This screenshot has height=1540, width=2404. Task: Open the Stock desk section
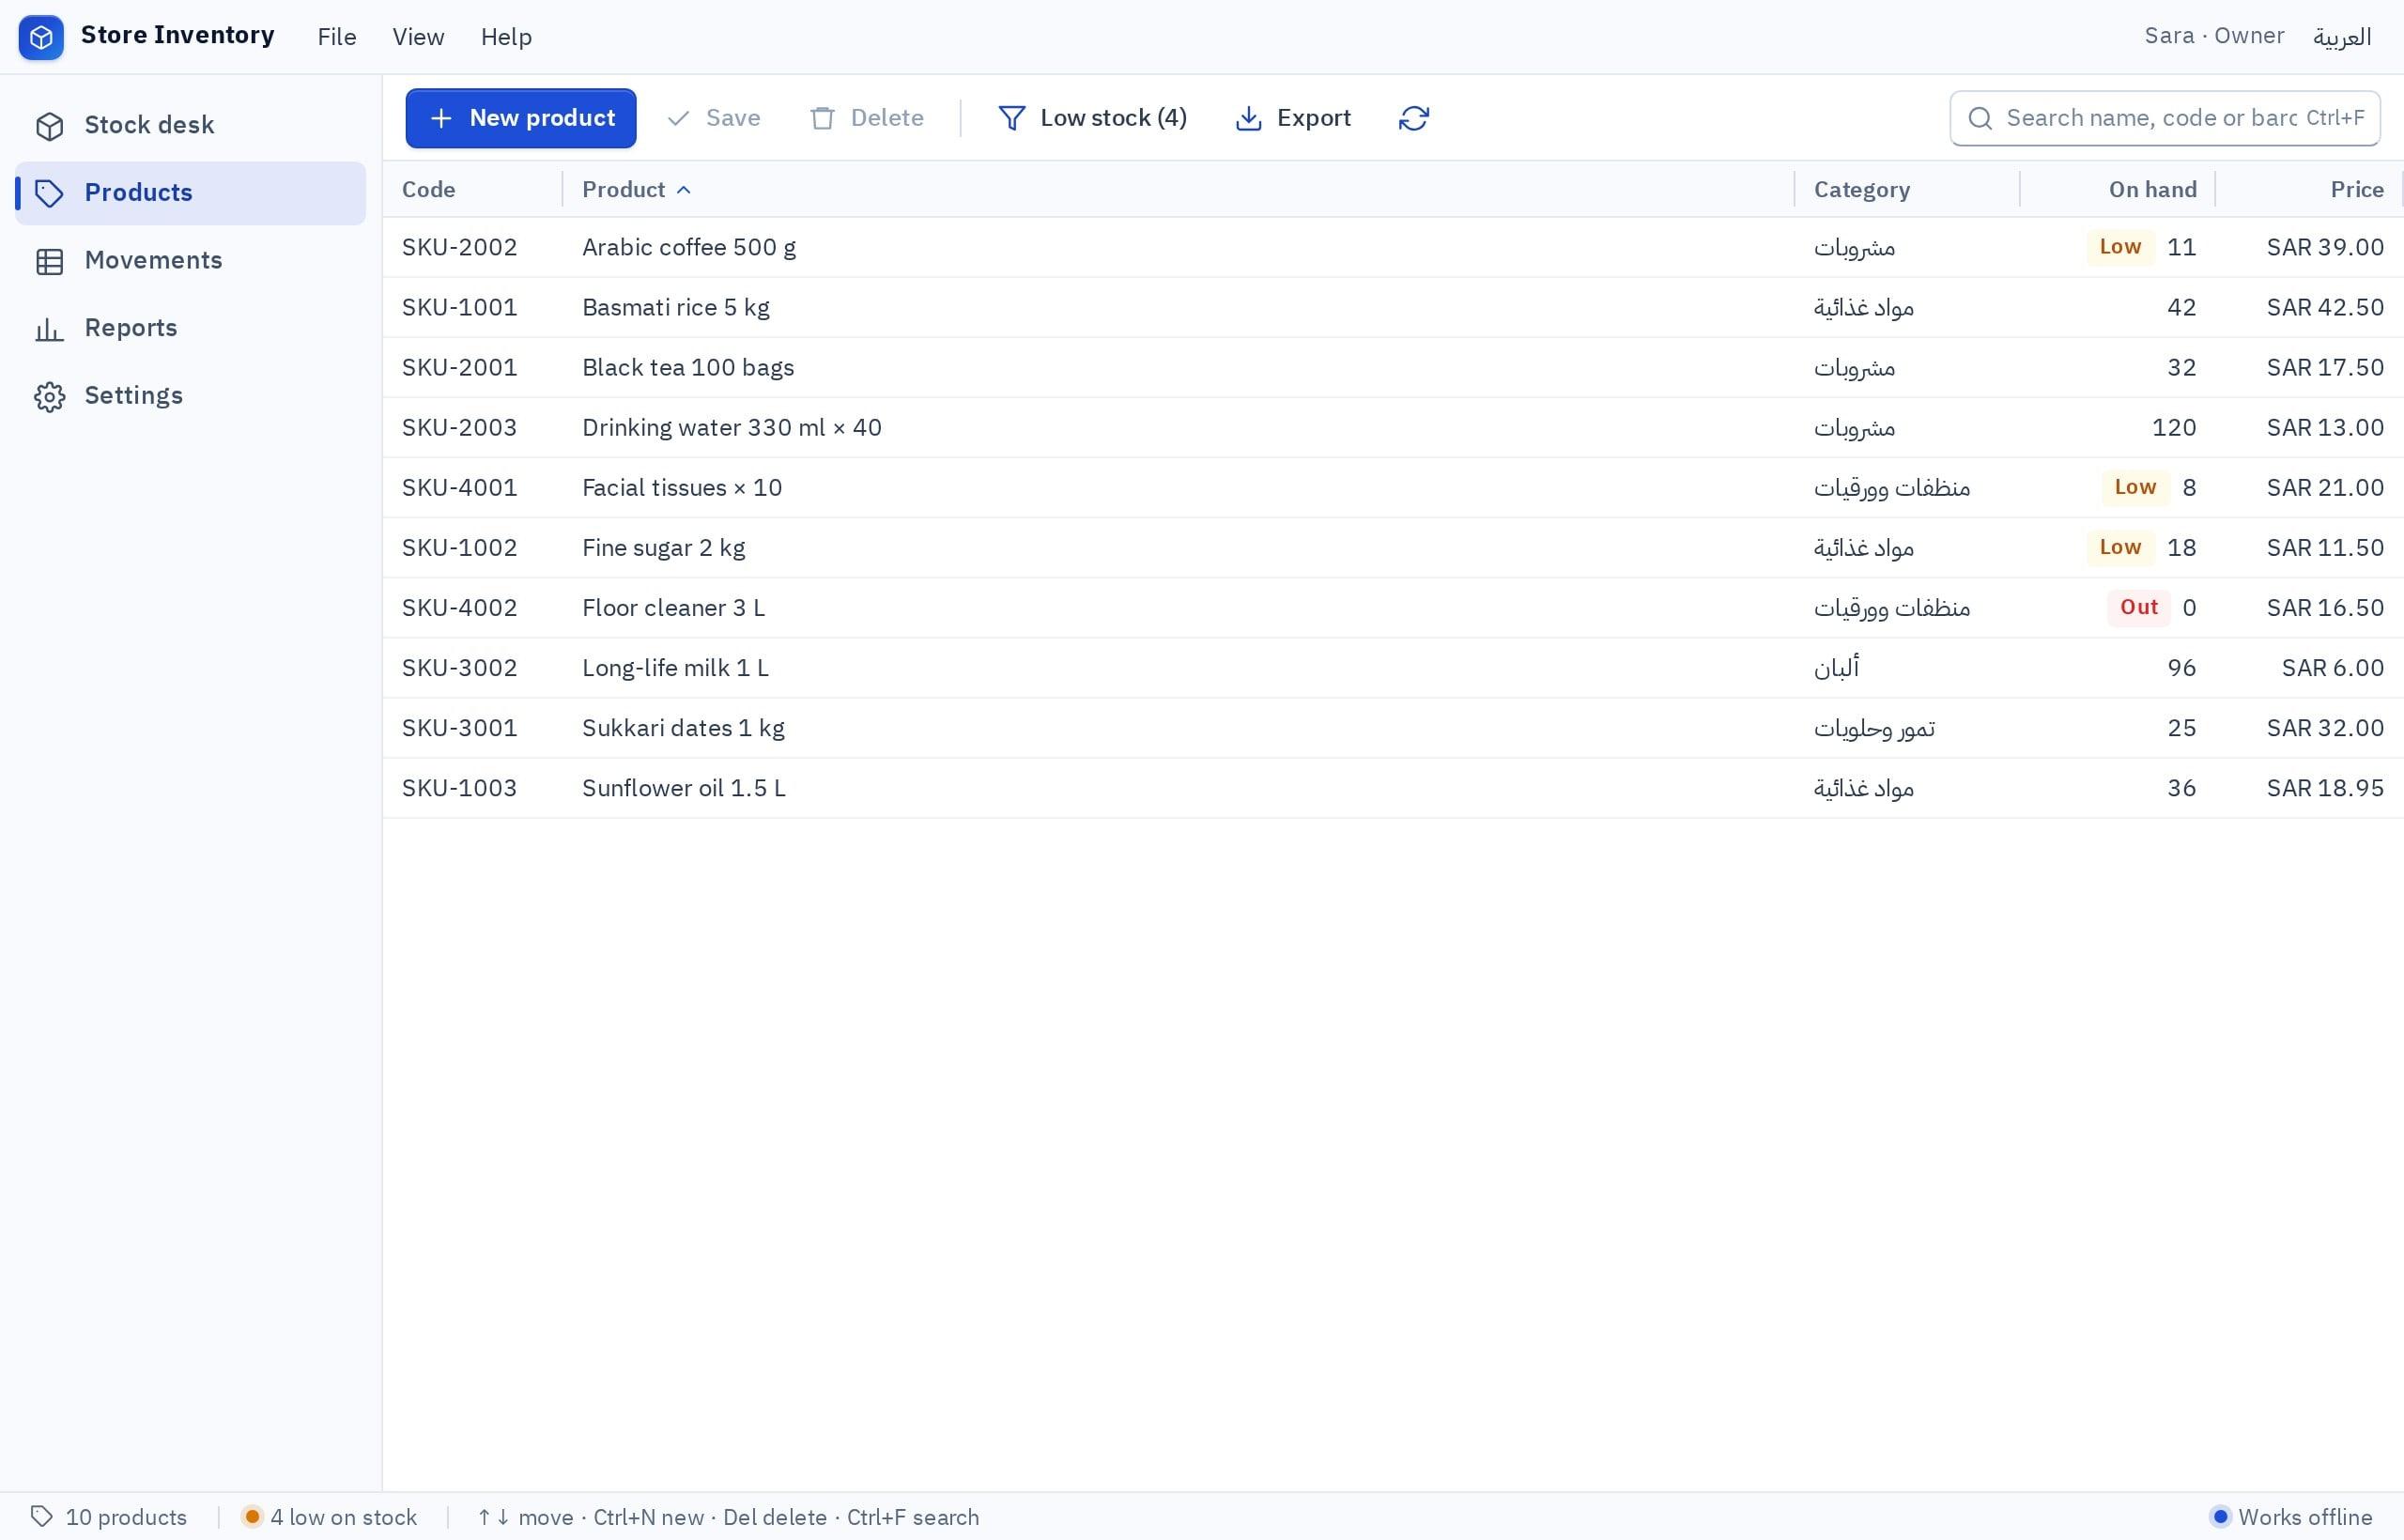190,125
